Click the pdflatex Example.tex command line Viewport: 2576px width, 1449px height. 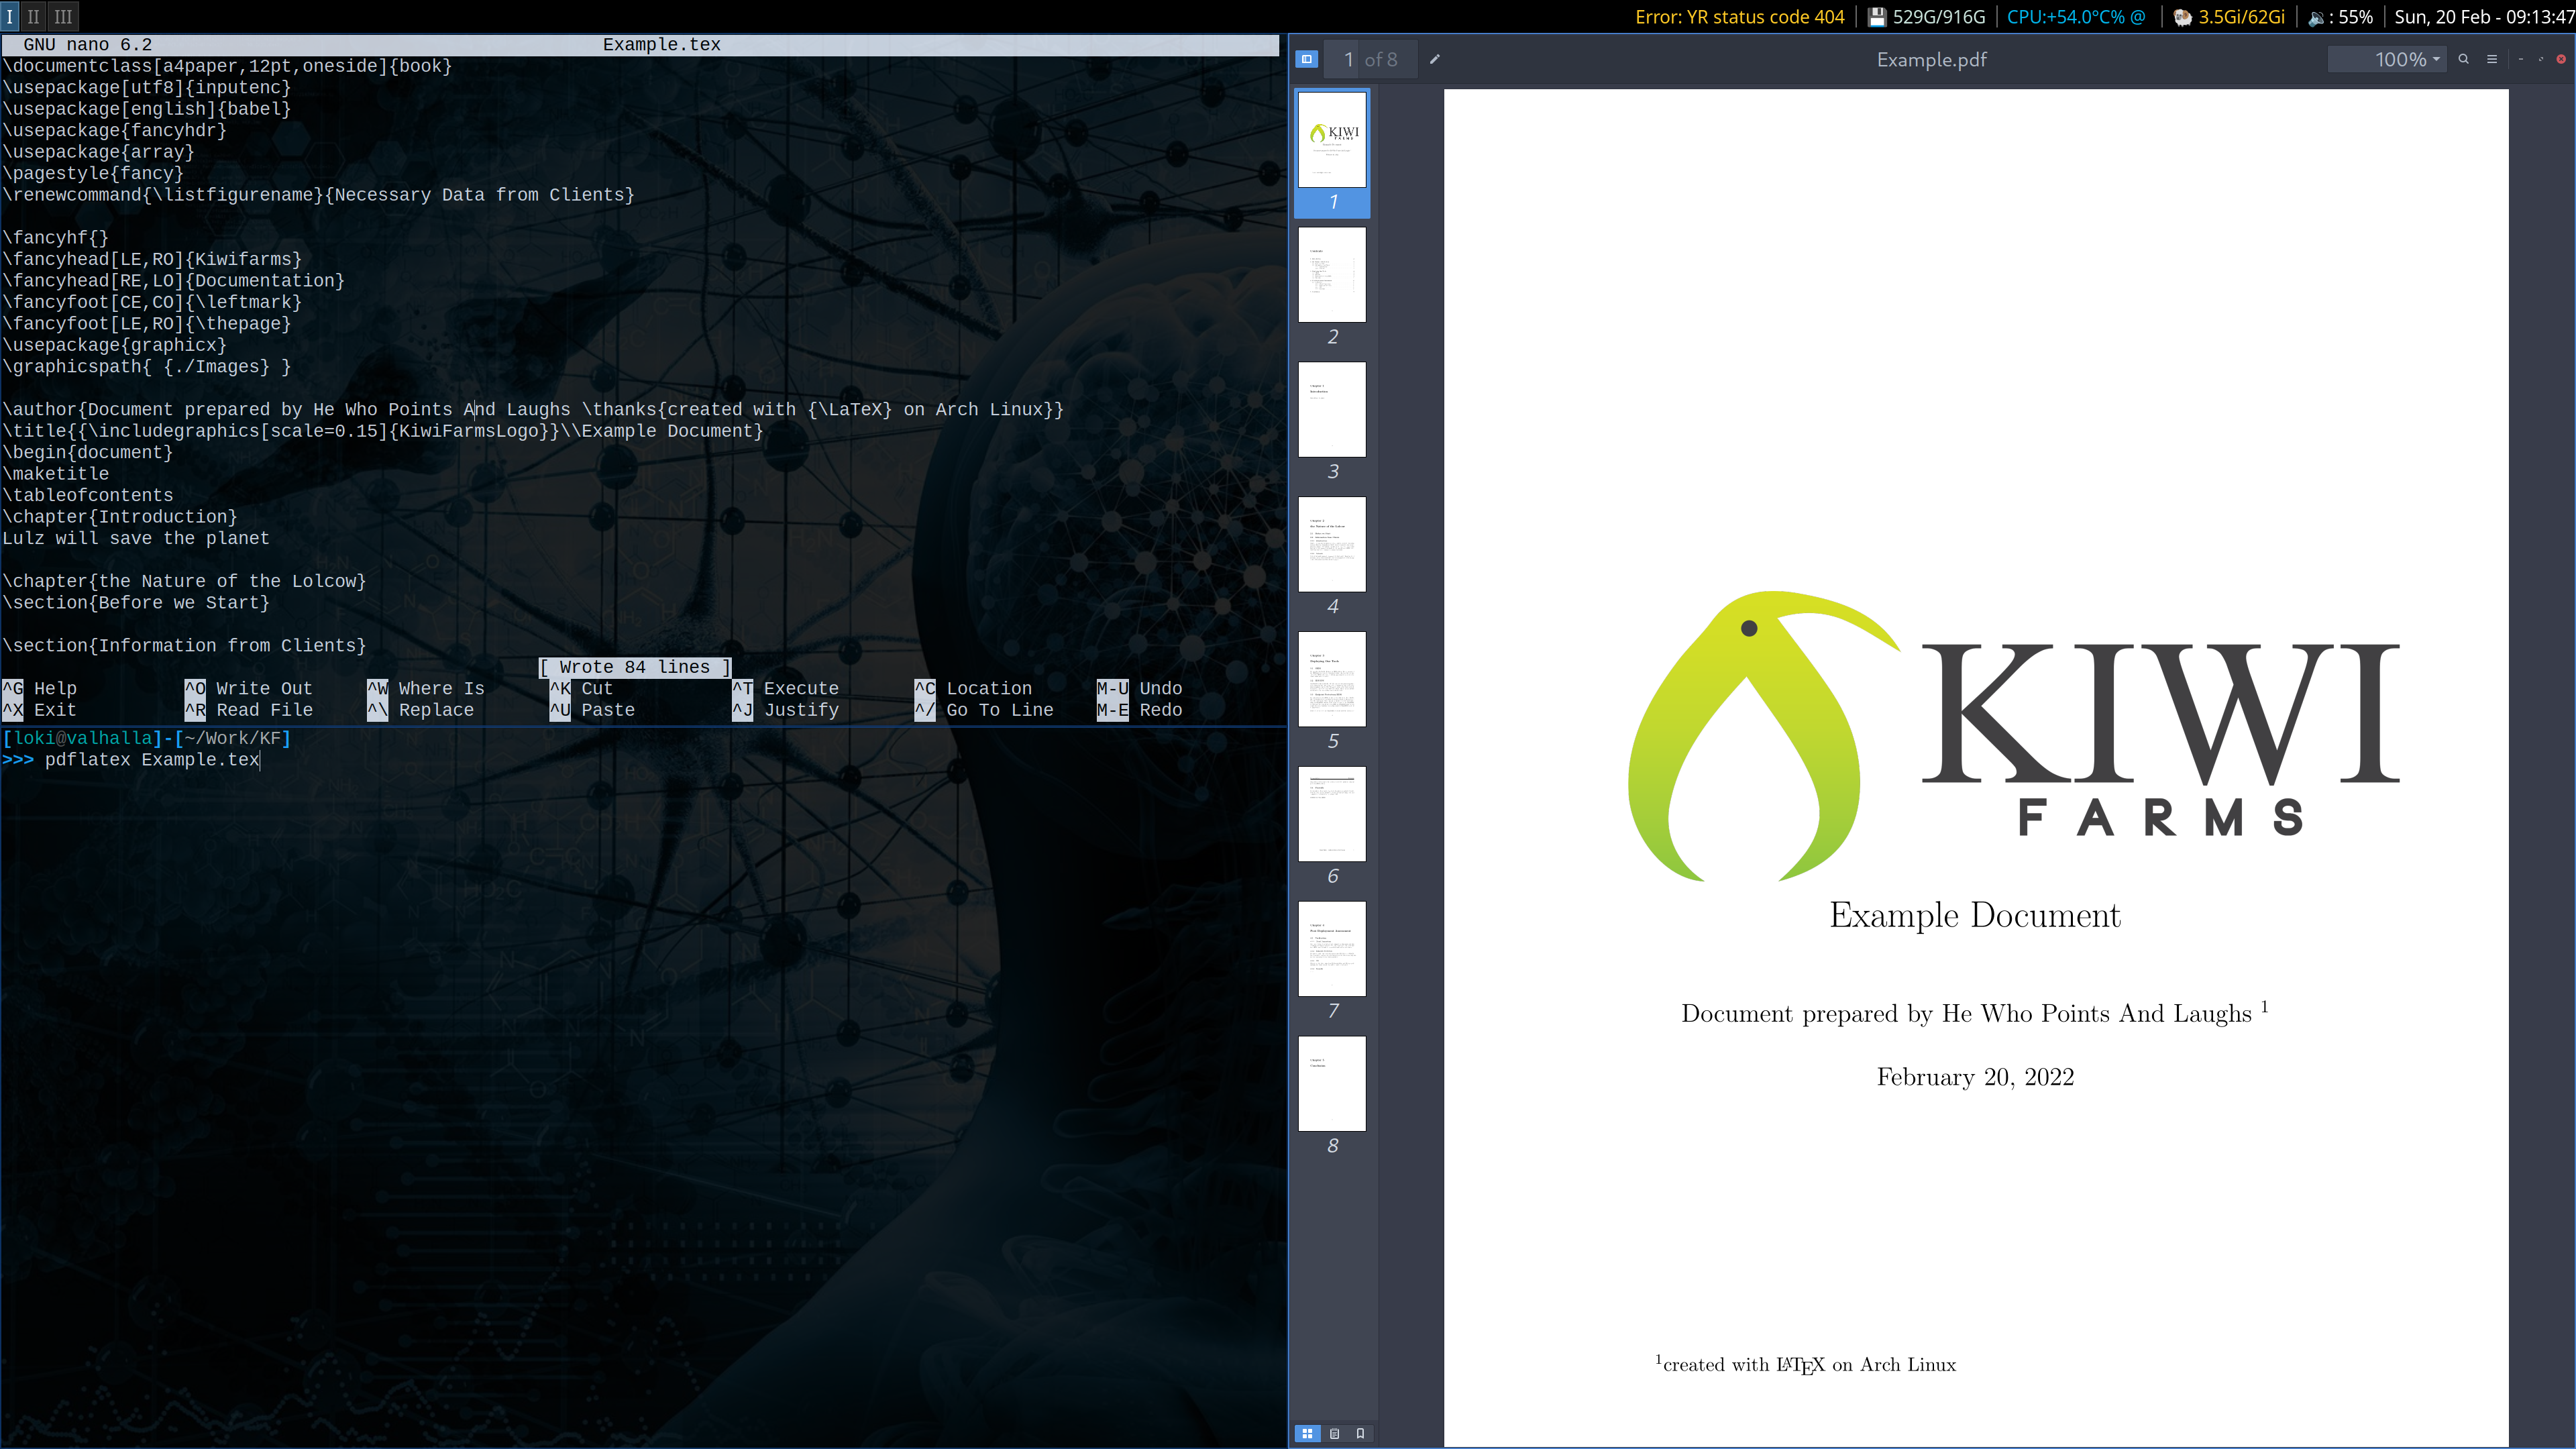point(152,760)
